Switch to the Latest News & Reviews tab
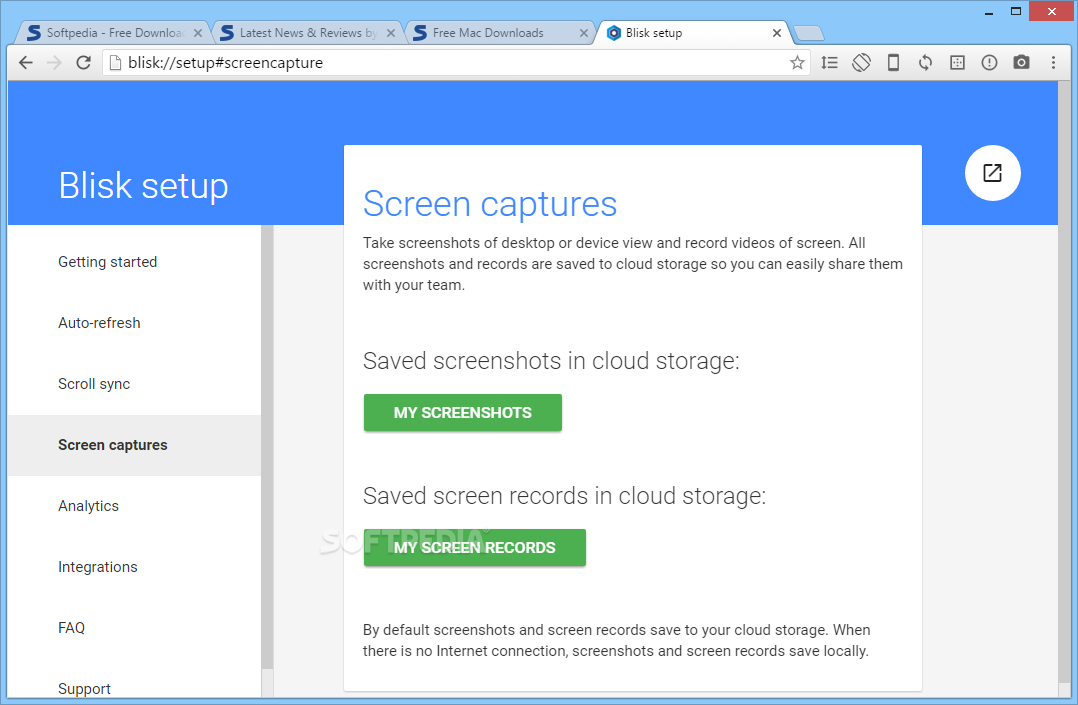1078x705 pixels. (307, 33)
